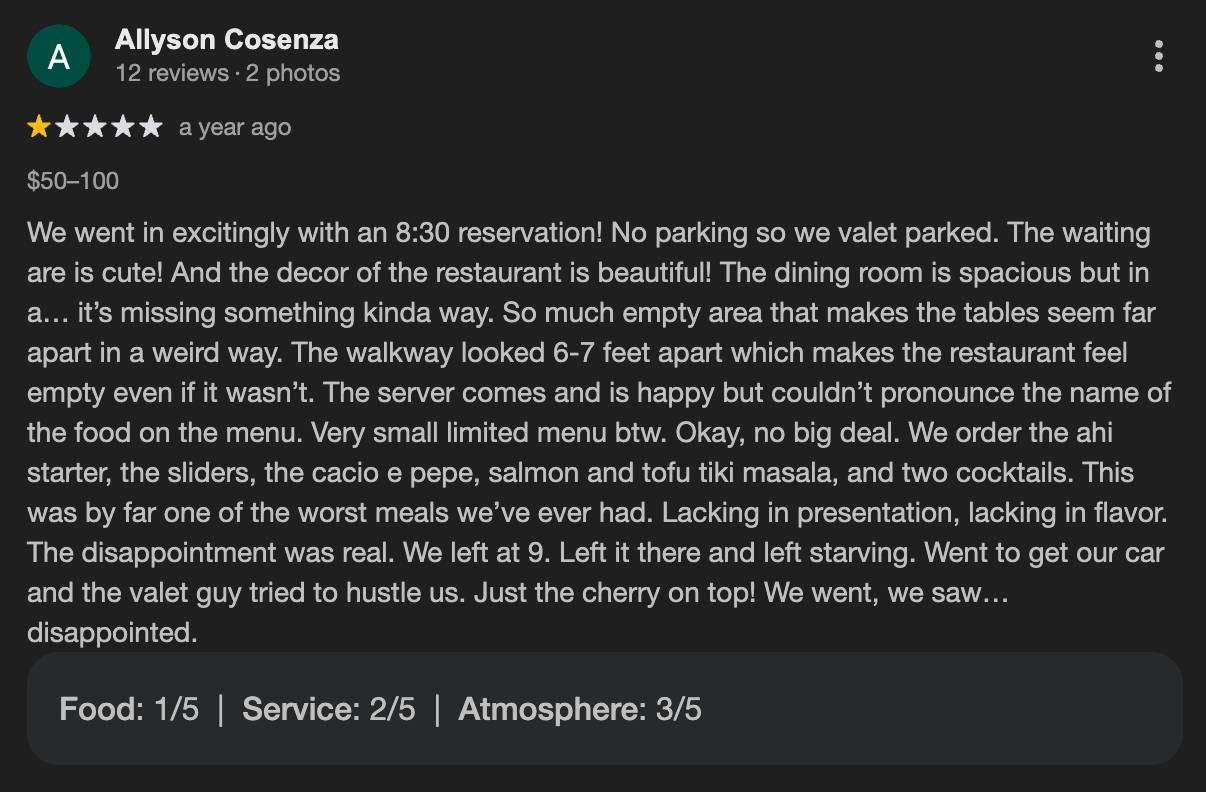Click the final word "disappointed." of the review
This screenshot has height=792, width=1206.
tap(112, 633)
